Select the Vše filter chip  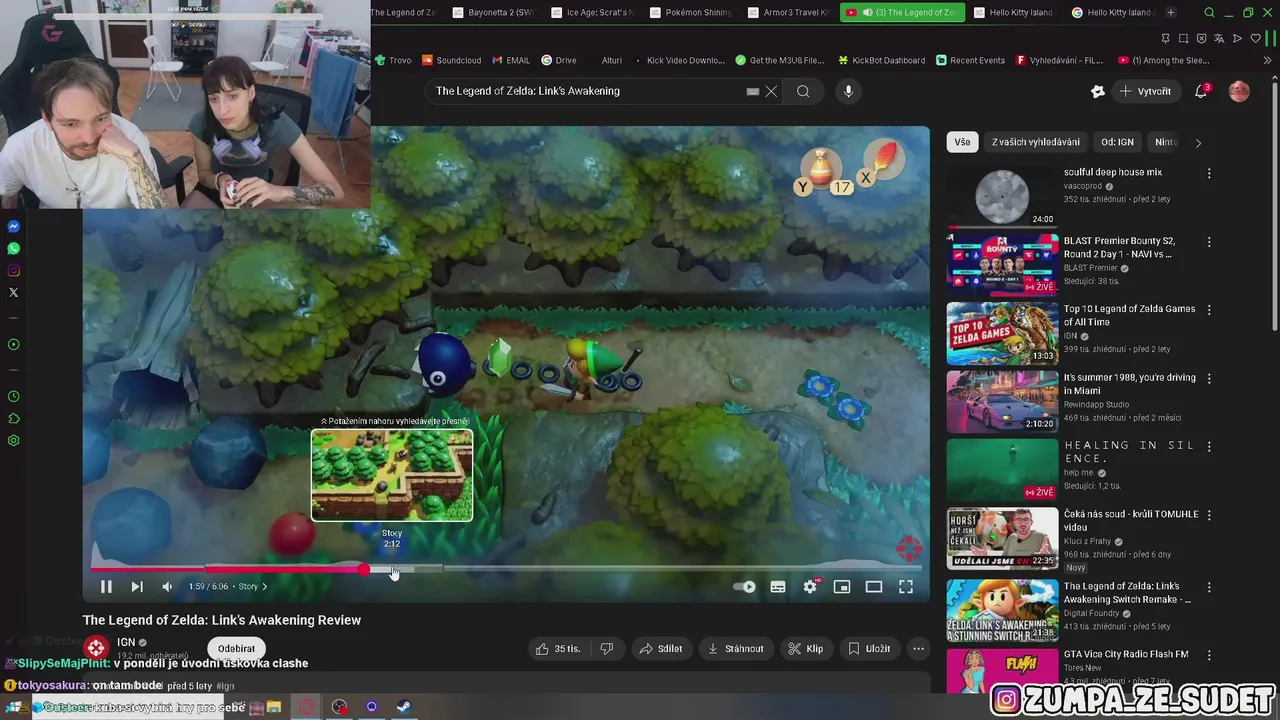[x=962, y=142]
